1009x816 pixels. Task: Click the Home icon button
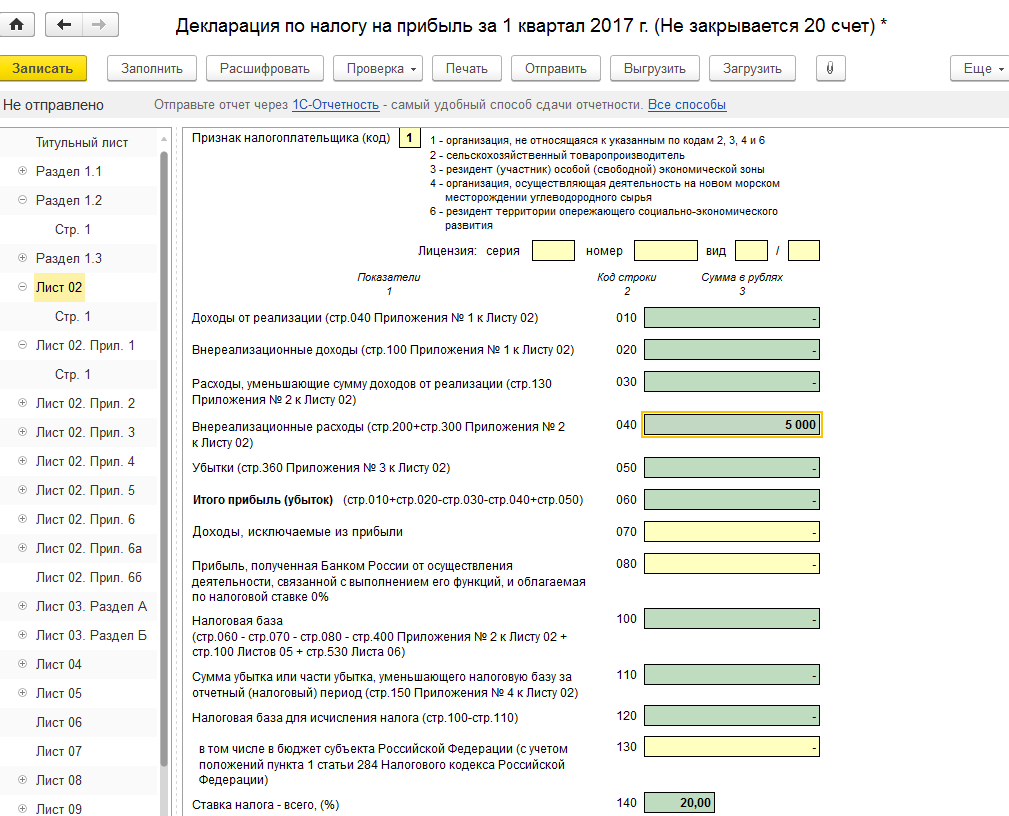click(x=17, y=25)
